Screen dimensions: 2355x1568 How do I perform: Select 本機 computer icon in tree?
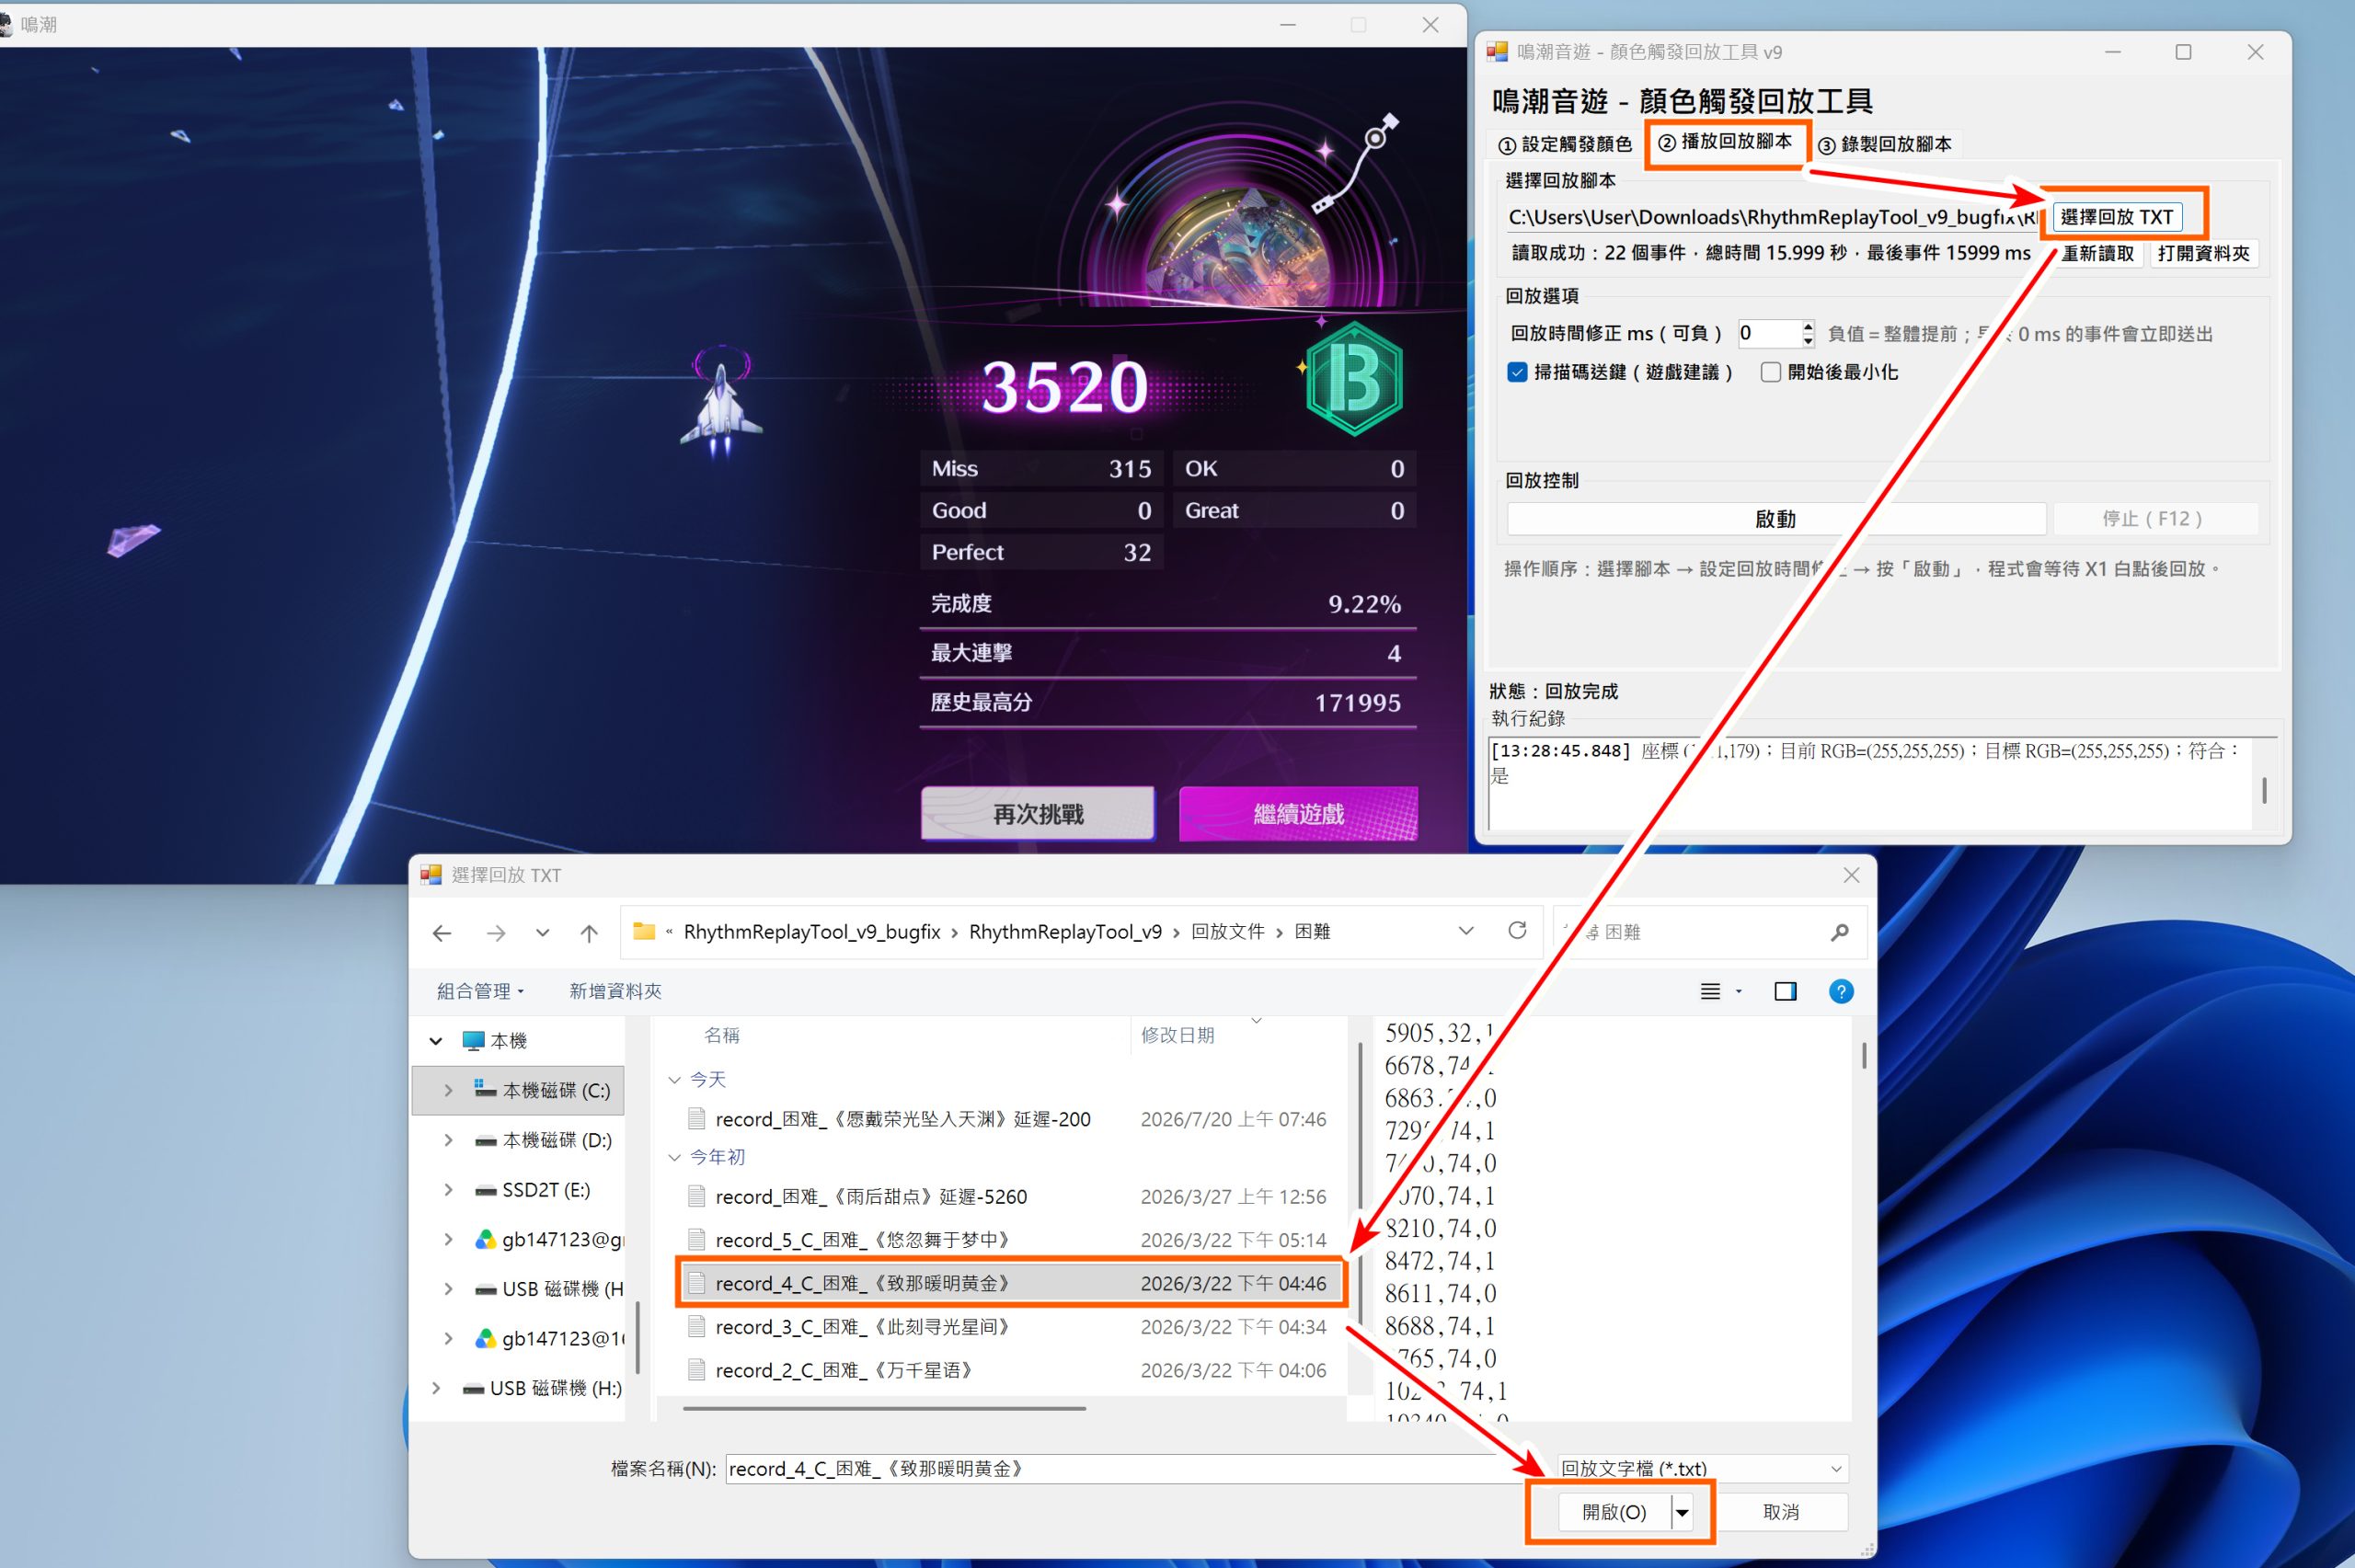[x=473, y=1041]
